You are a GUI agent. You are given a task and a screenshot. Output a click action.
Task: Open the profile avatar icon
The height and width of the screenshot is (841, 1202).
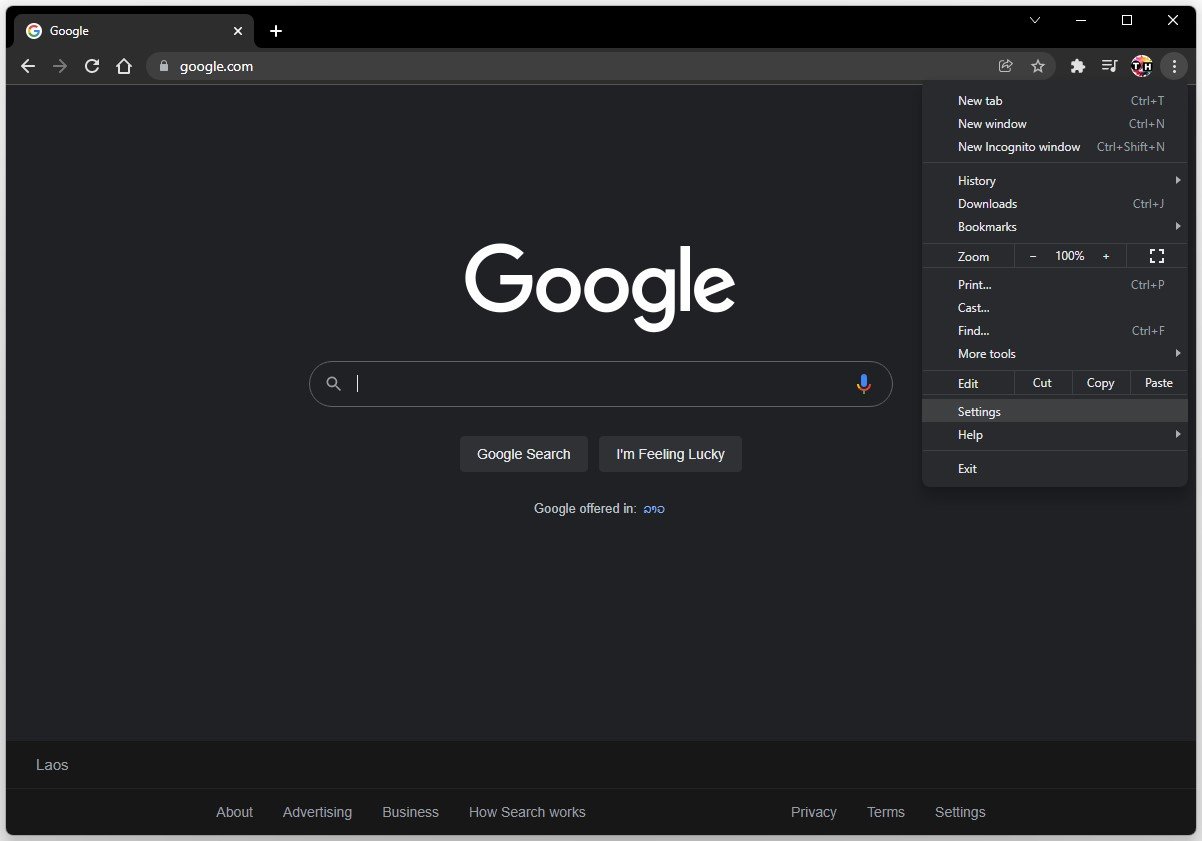(1141, 66)
